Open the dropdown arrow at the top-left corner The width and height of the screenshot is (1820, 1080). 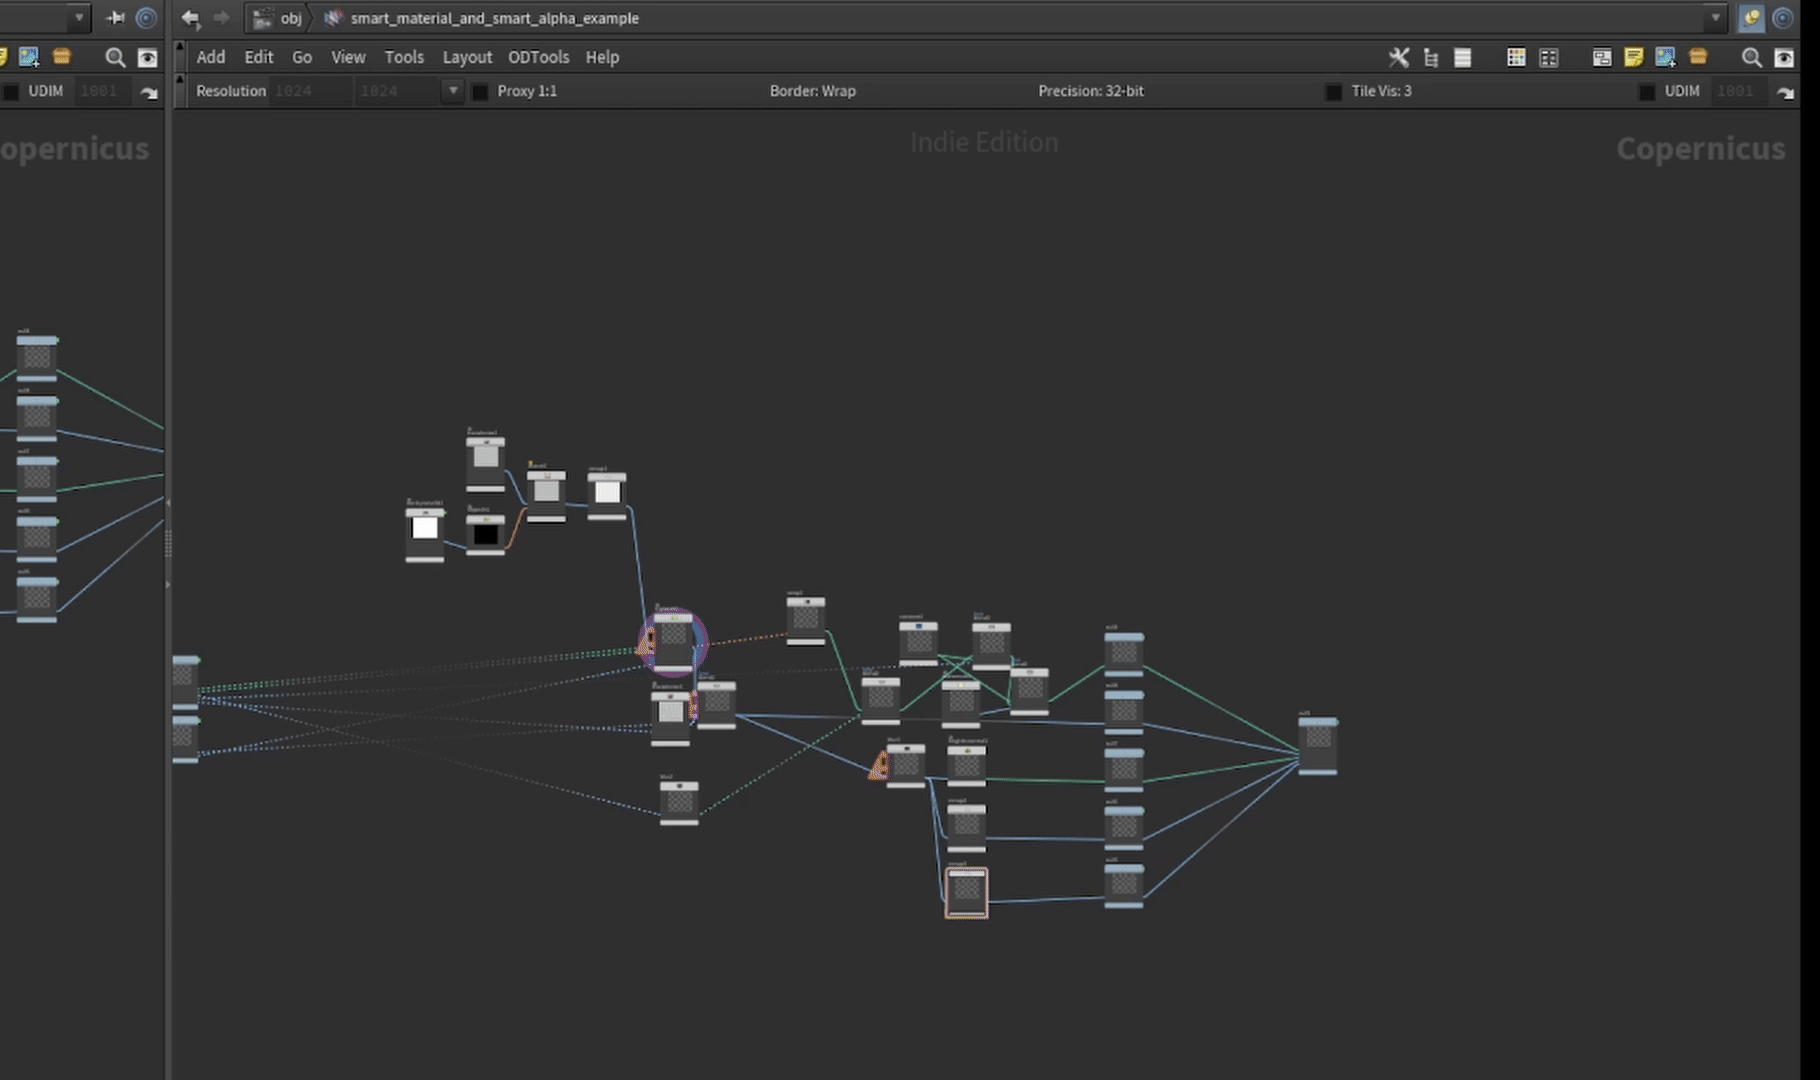point(78,17)
